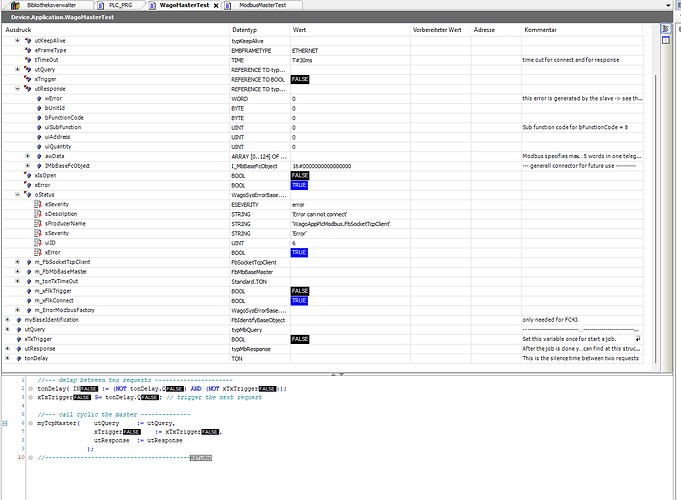Toggle breakpoint marker on code line 6
Viewport: 681px width, 500px height.
coord(31,423)
